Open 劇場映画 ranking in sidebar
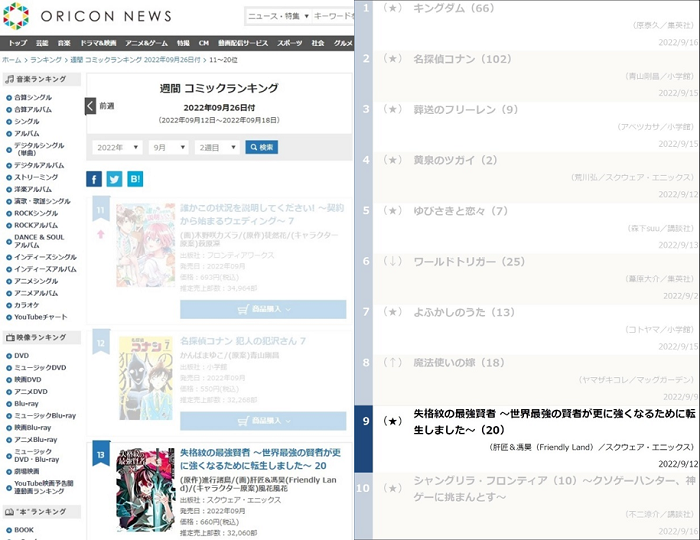 click(26, 471)
